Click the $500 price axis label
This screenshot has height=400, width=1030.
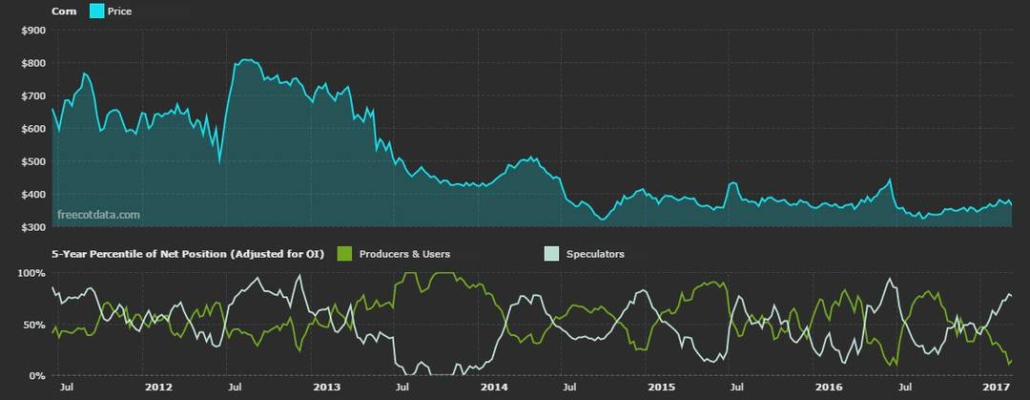pos(33,162)
